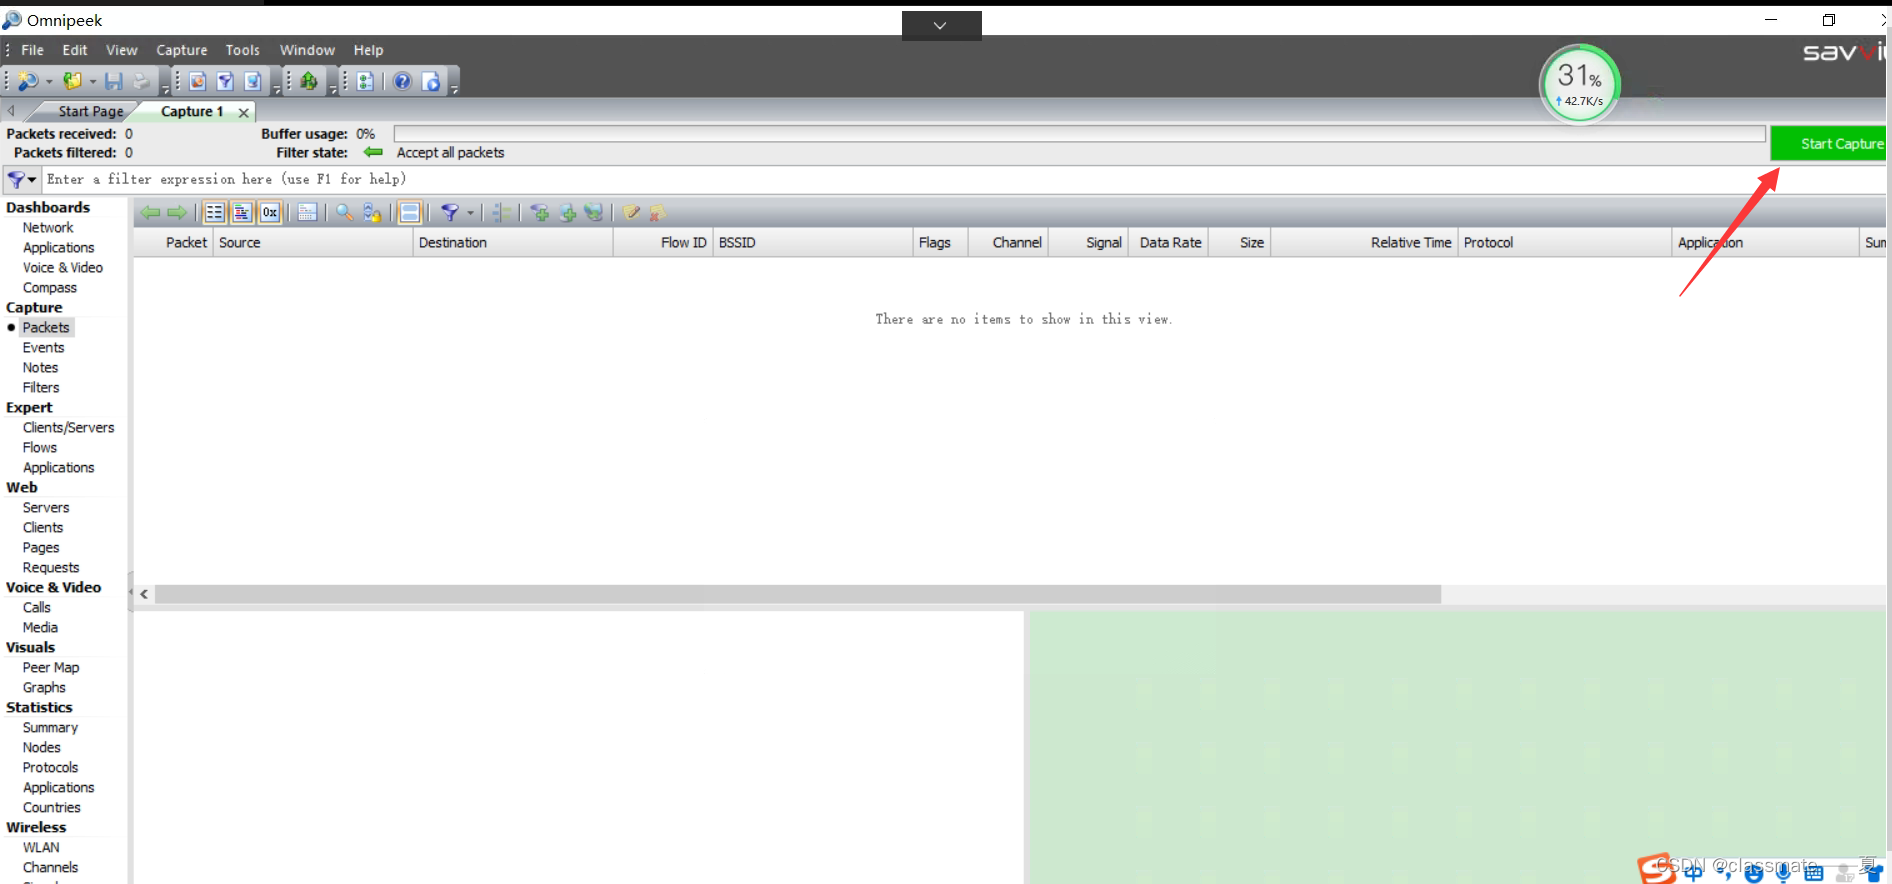Select Filters under Capture
1892x884 pixels.
point(41,388)
